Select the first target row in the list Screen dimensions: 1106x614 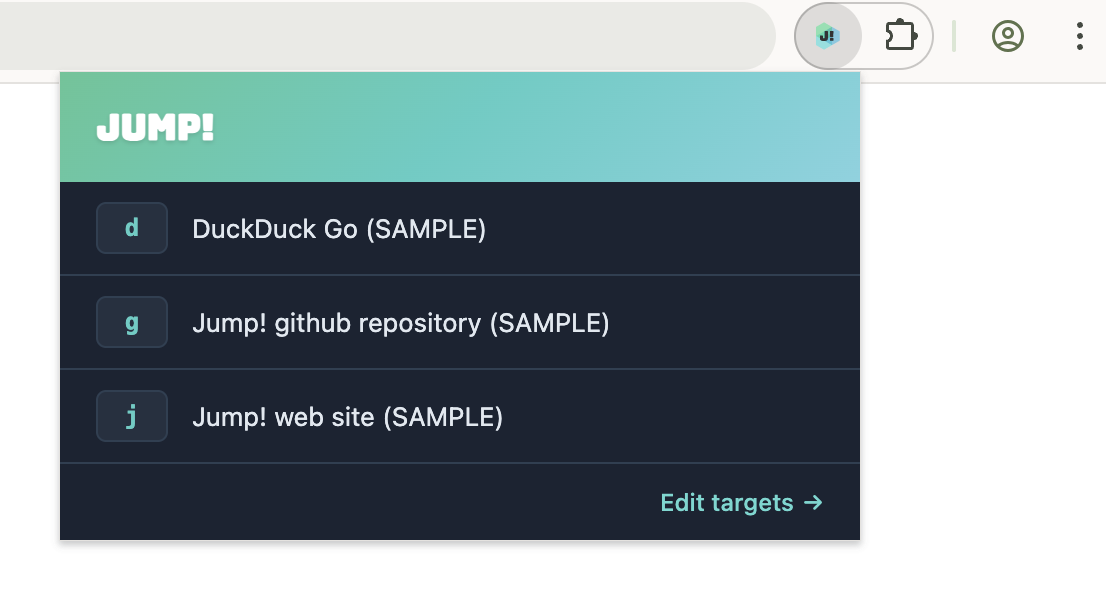pyautogui.click(x=460, y=228)
